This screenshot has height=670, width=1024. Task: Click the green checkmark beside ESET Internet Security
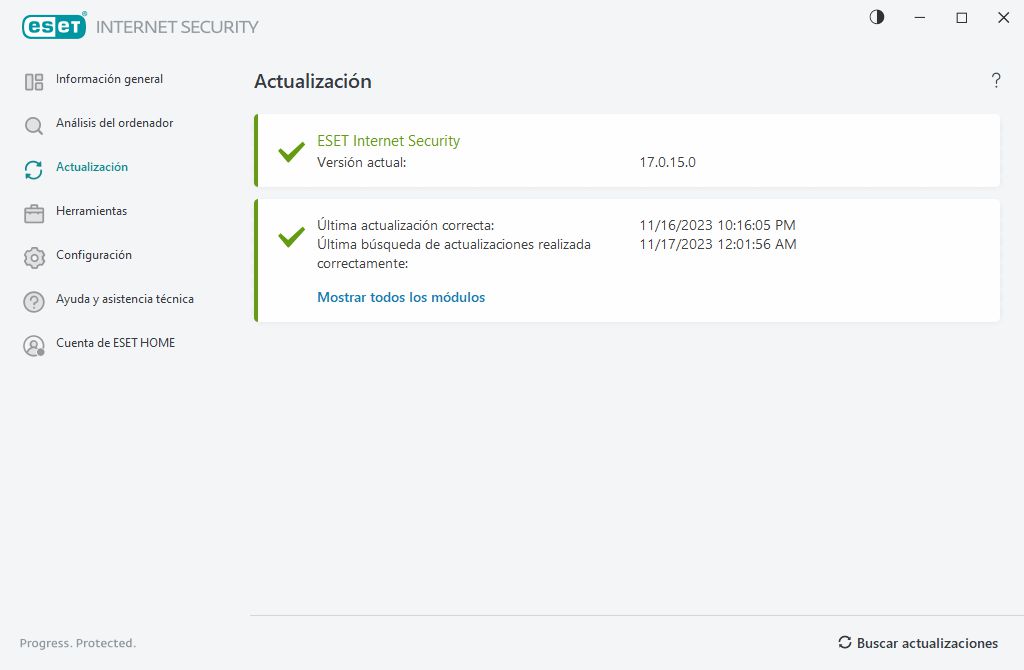(290, 152)
